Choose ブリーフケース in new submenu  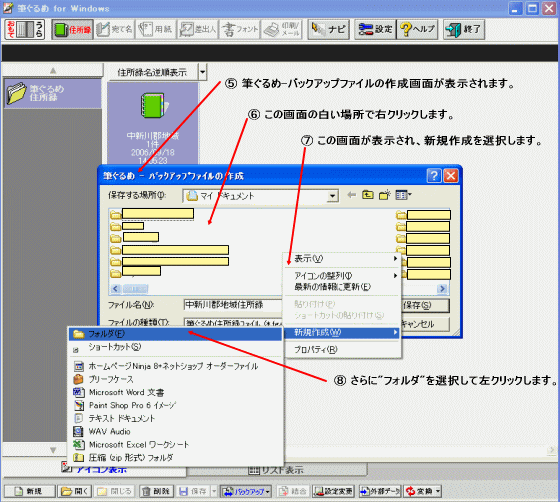[x=175, y=379]
